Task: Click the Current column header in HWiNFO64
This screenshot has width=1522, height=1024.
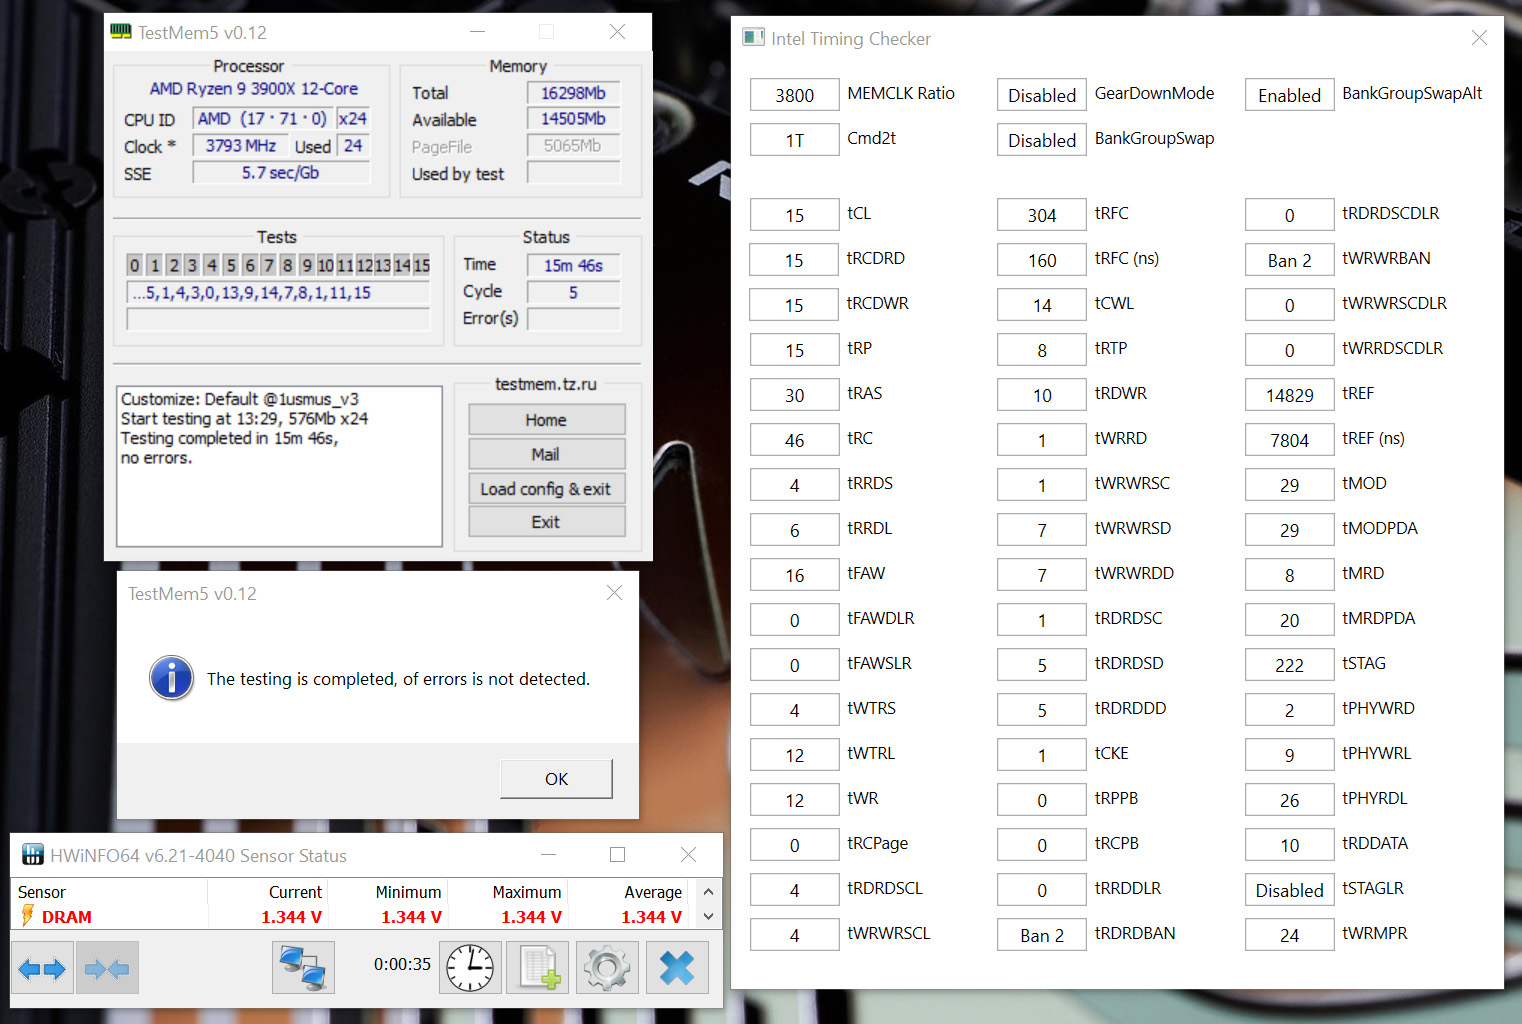Action: 295,892
